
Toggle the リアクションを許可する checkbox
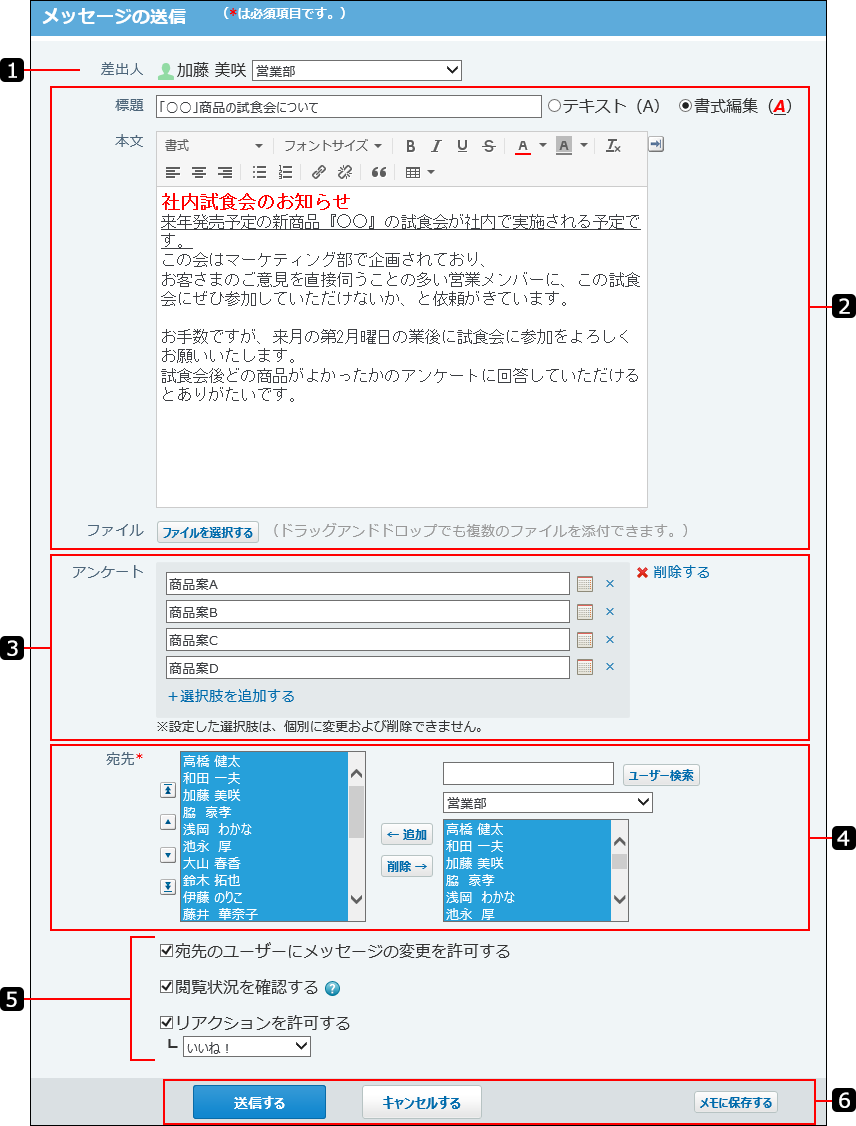[x=167, y=1022]
